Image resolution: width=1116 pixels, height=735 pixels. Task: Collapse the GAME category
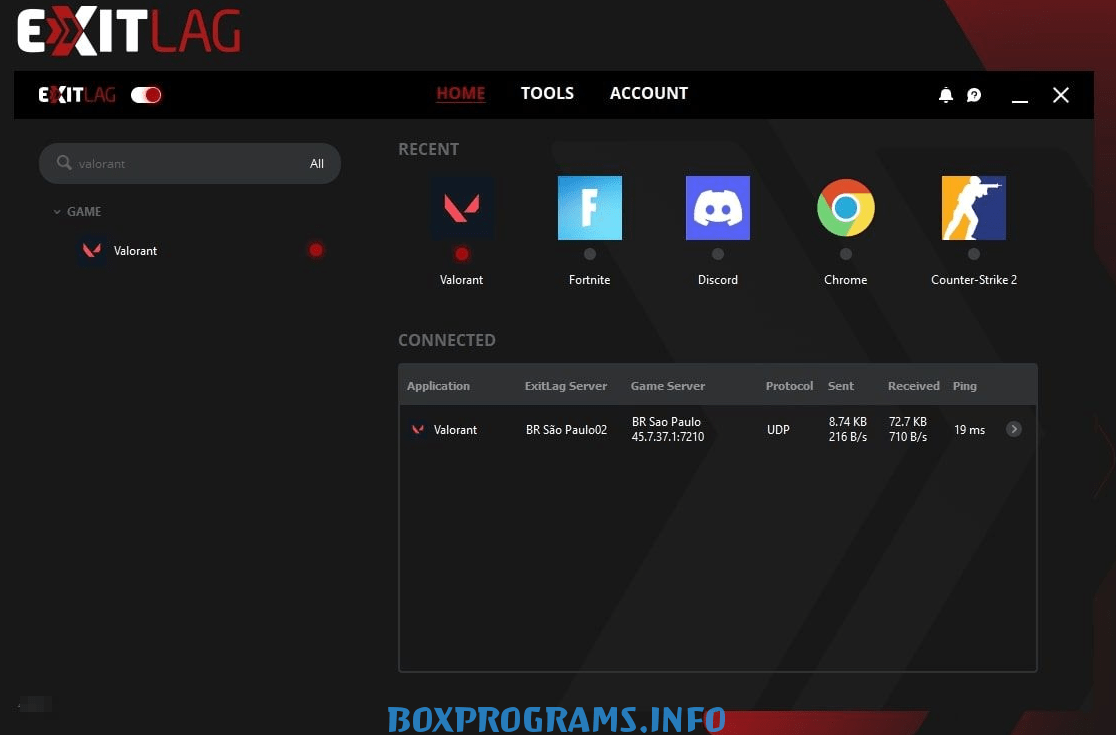tap(77, 211)
